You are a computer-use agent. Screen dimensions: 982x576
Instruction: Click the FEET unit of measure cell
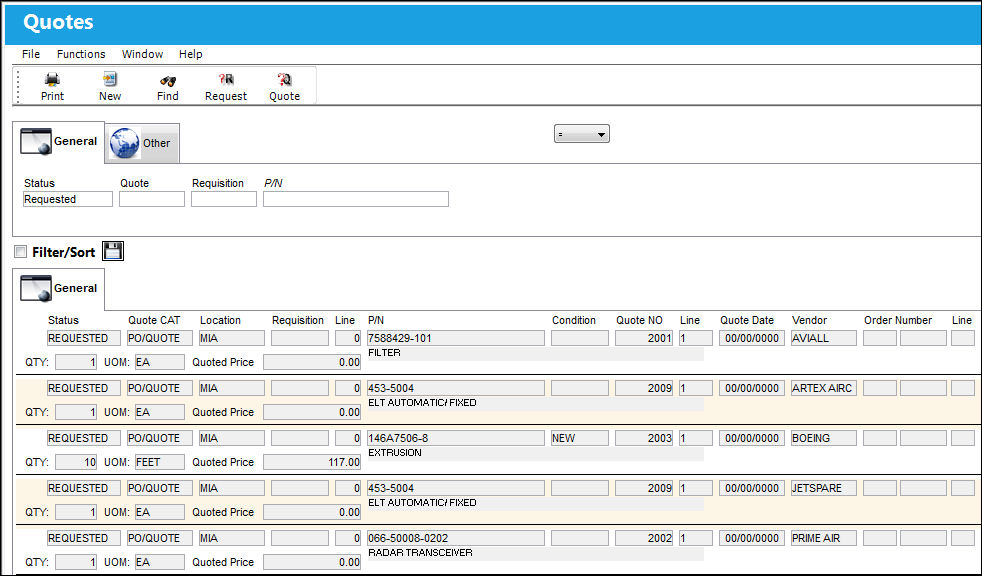pyautogui.click(x=160, y=462)
